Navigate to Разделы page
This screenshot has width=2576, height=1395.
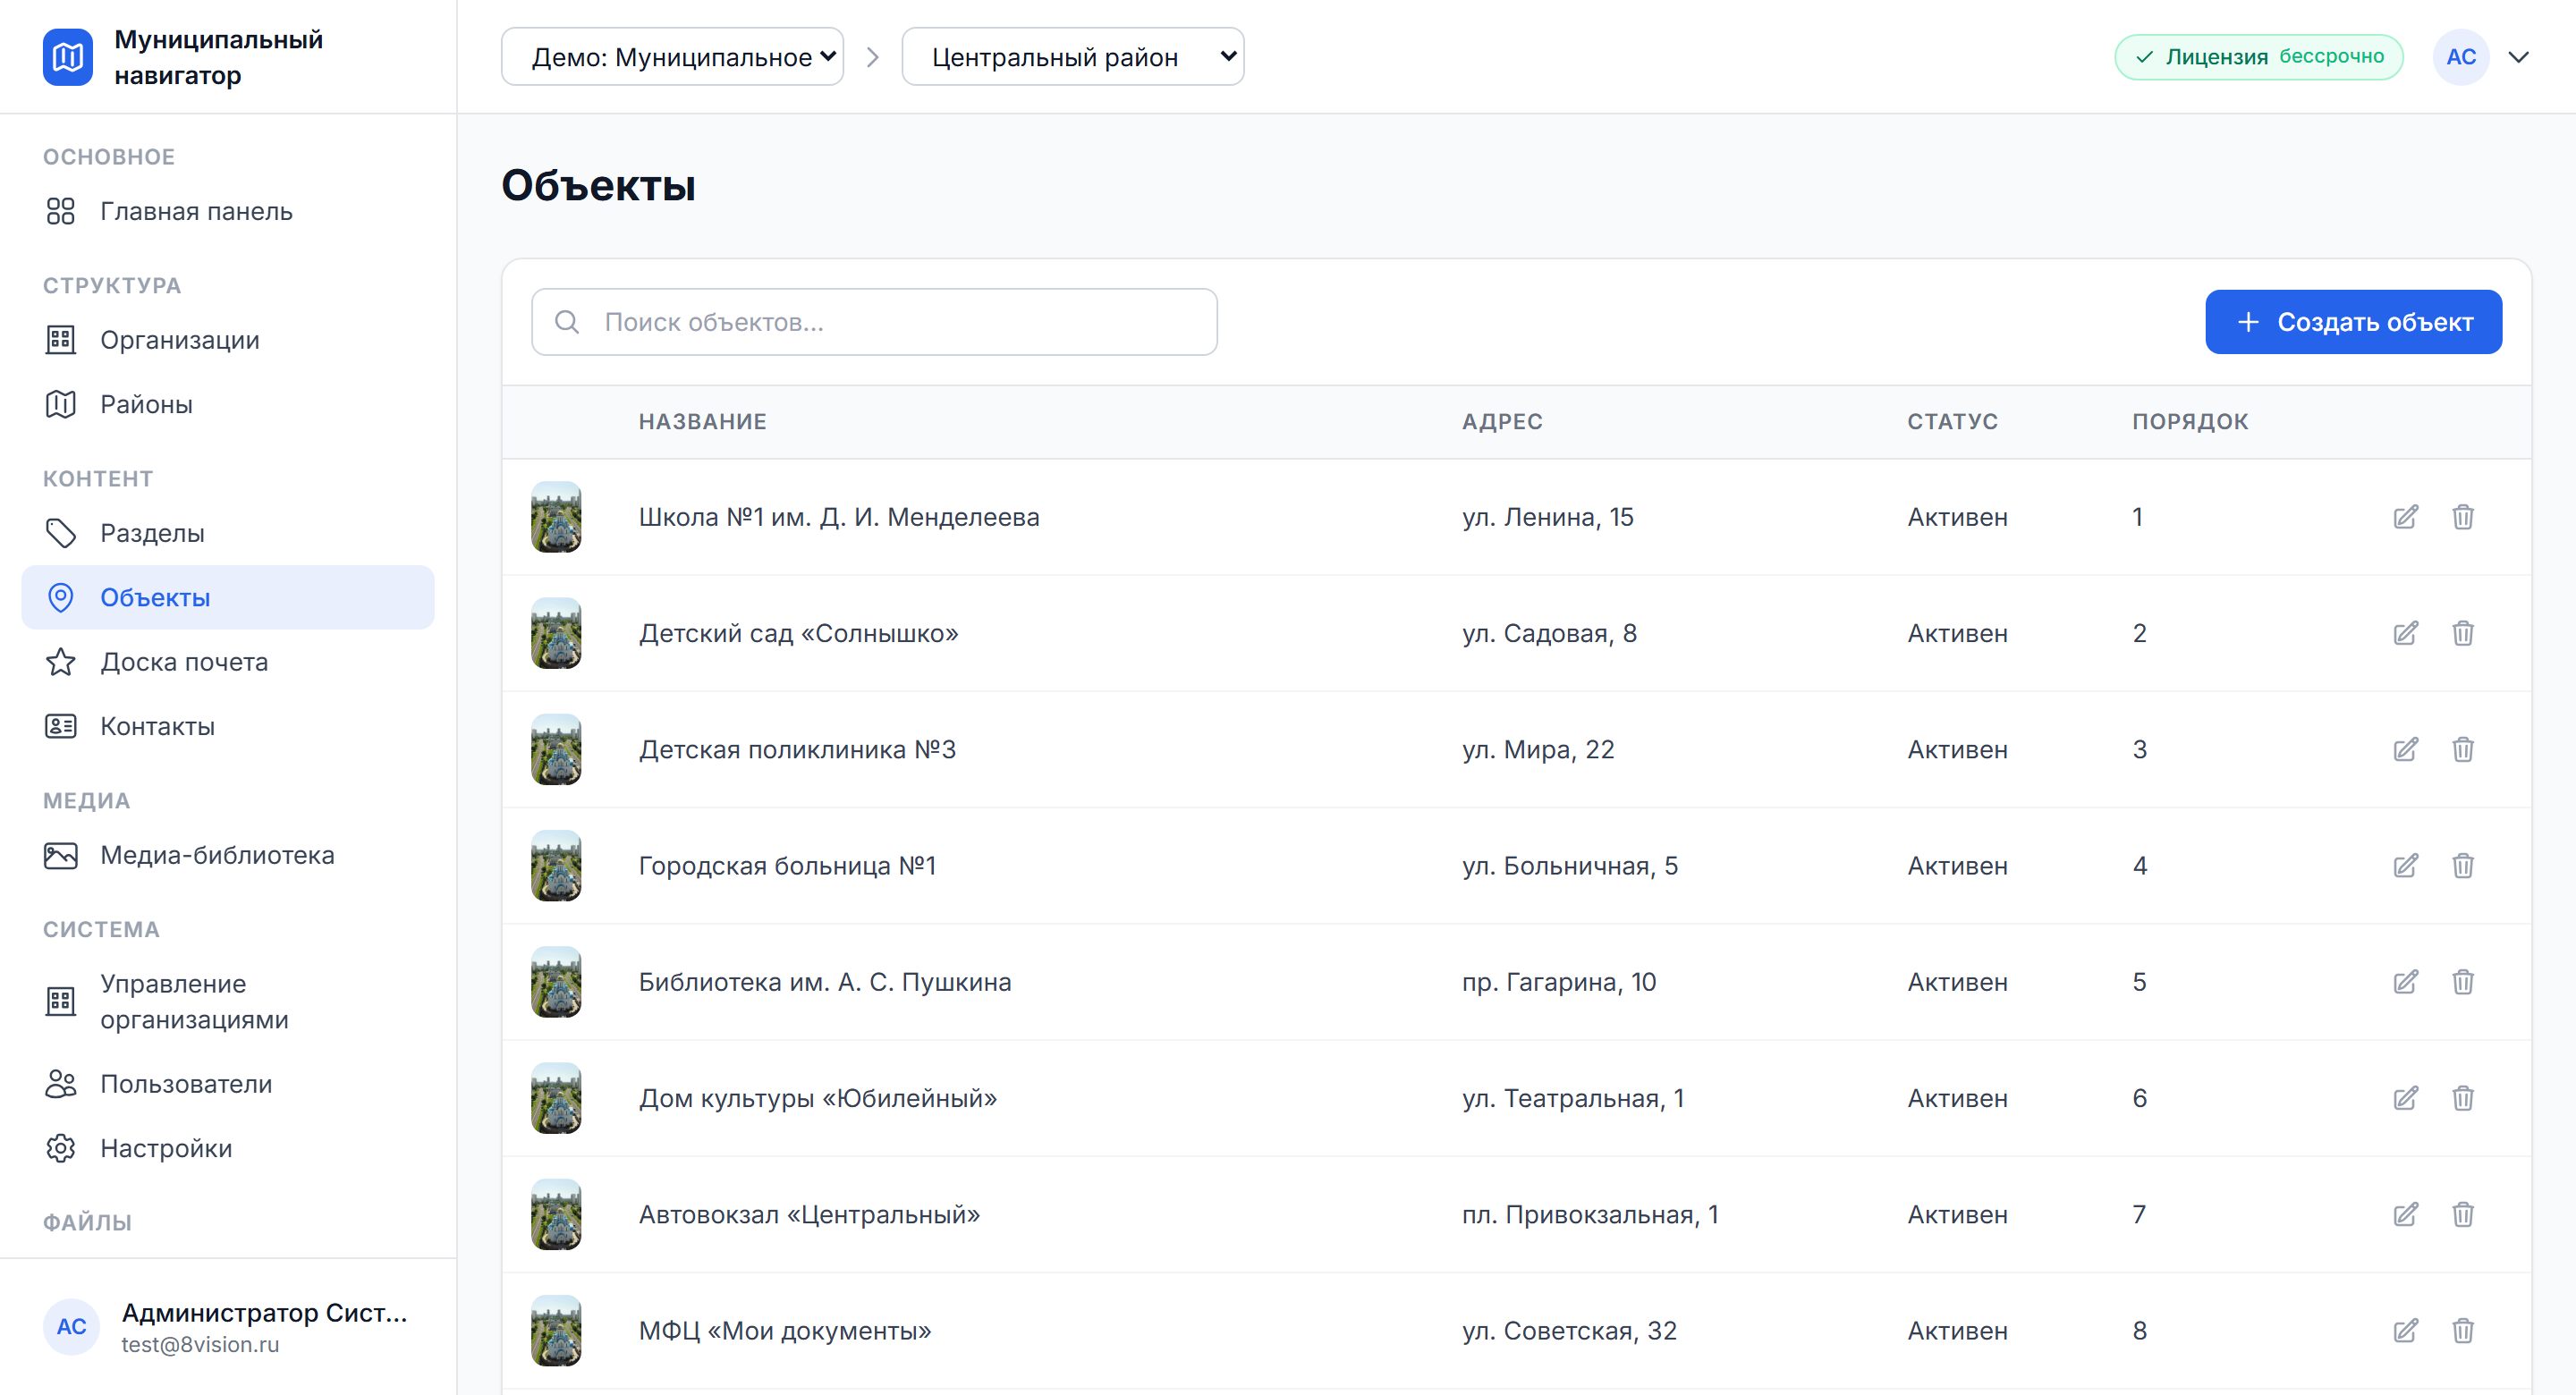click(228, 533)
